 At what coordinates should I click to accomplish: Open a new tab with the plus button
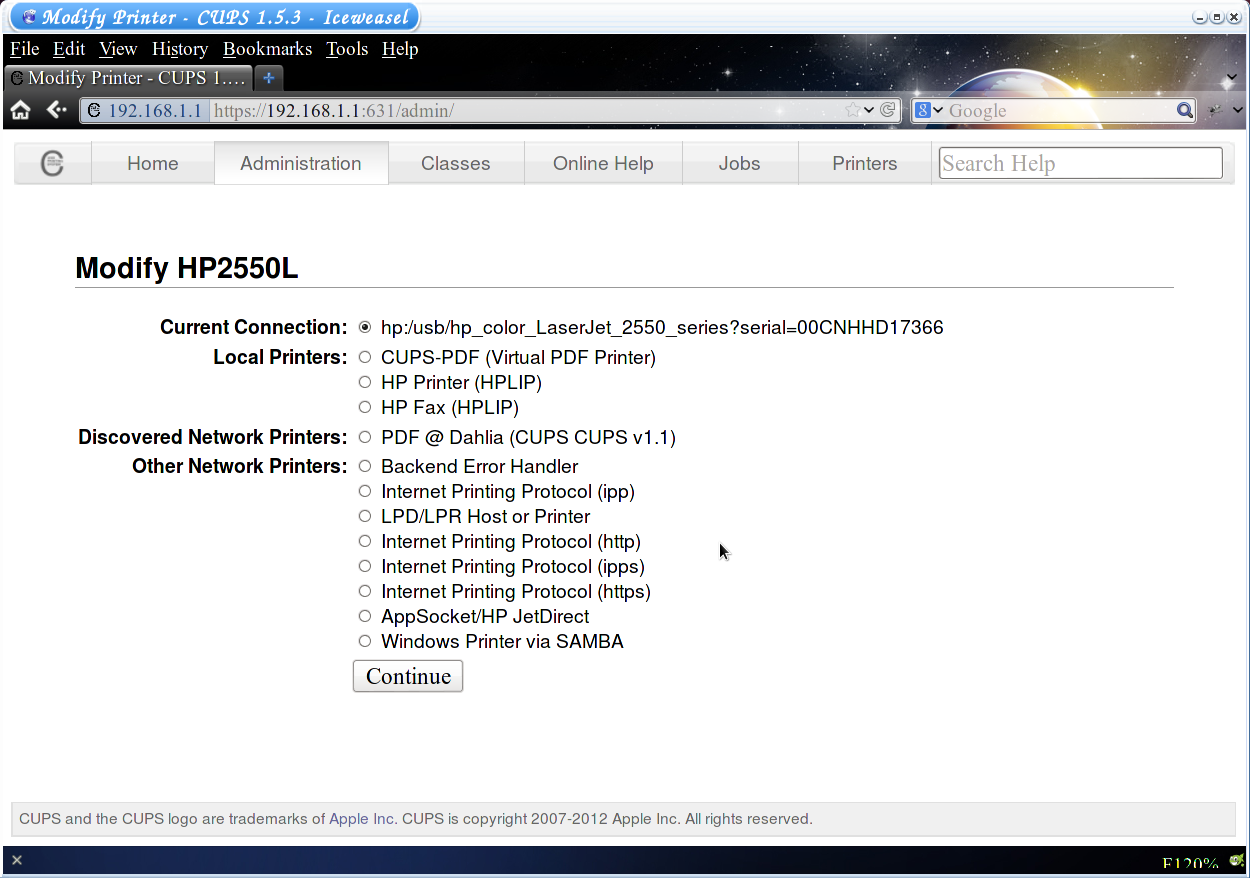coord(268,77)
